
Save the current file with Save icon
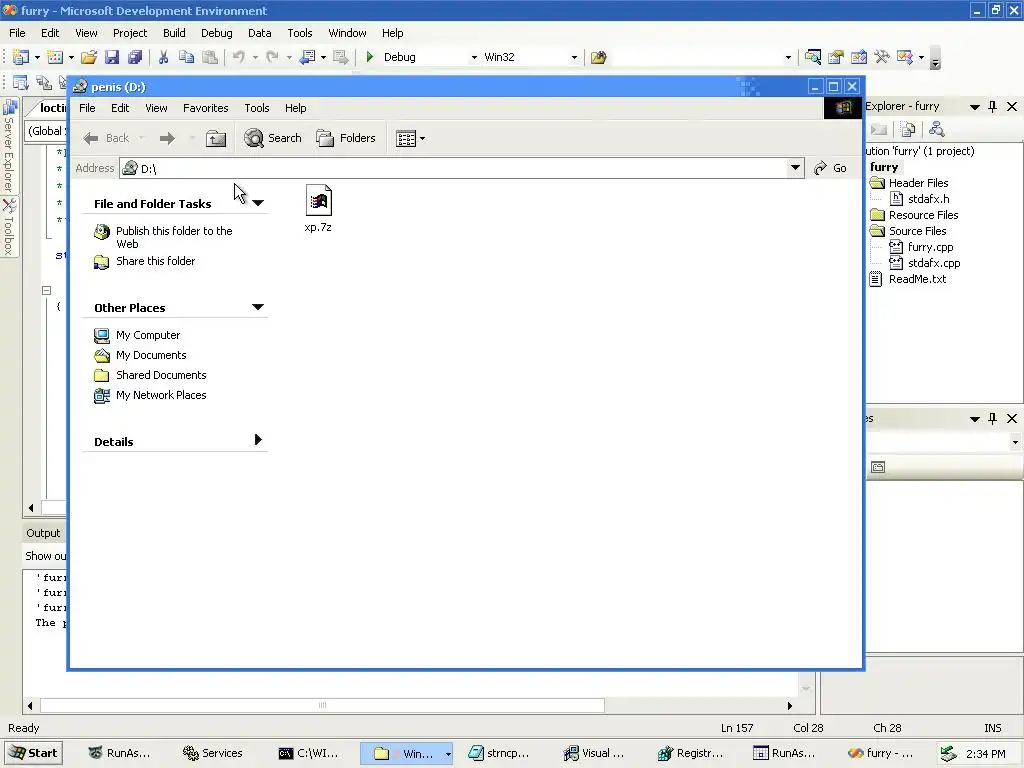click(112, 57)
